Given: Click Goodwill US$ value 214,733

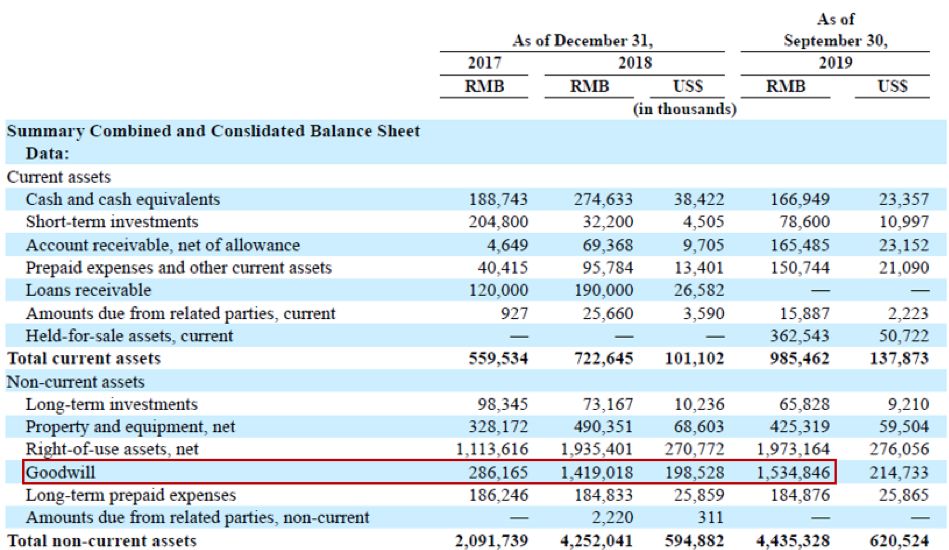Looking at the screenshot, I should pos(899,472).
